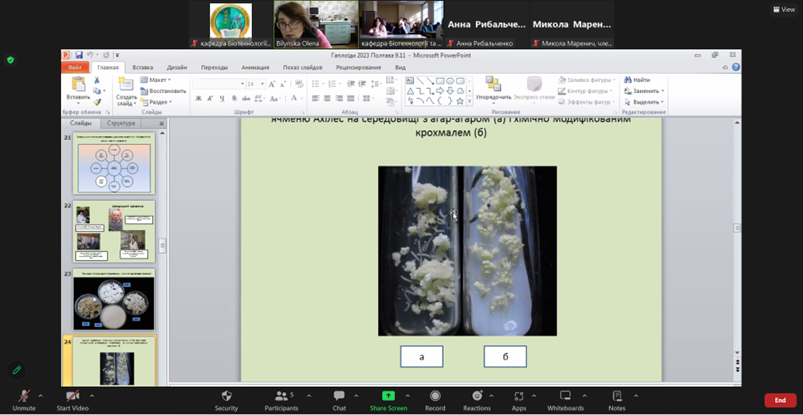803x415 pixels.
Task: Click Создать слайд new slide button
Action: tap(126, 91)
